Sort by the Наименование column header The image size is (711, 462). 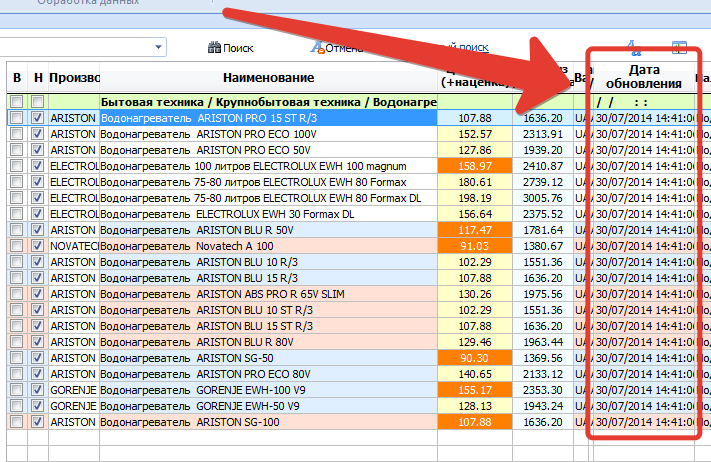click(x=268, y=78)
